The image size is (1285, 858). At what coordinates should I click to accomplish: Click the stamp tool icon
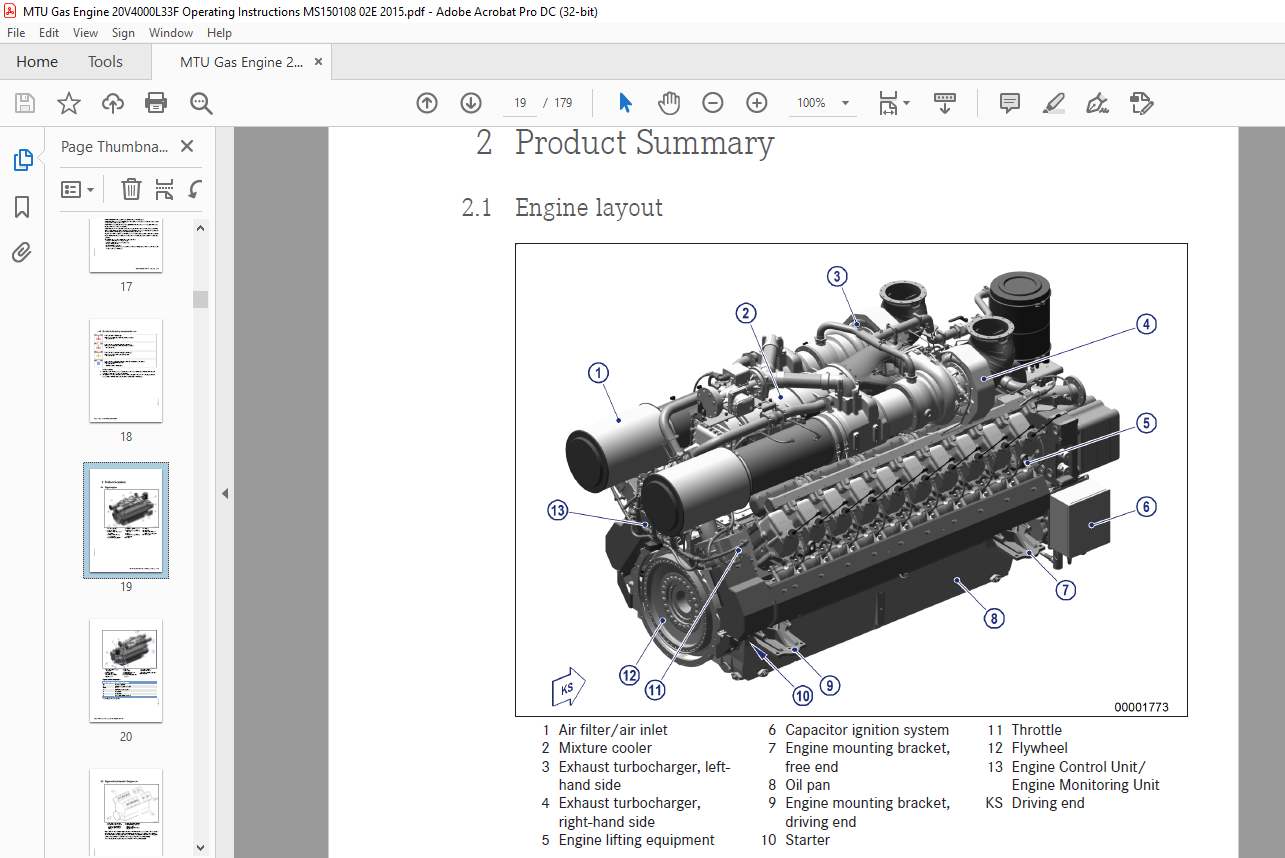point(1141,103)
